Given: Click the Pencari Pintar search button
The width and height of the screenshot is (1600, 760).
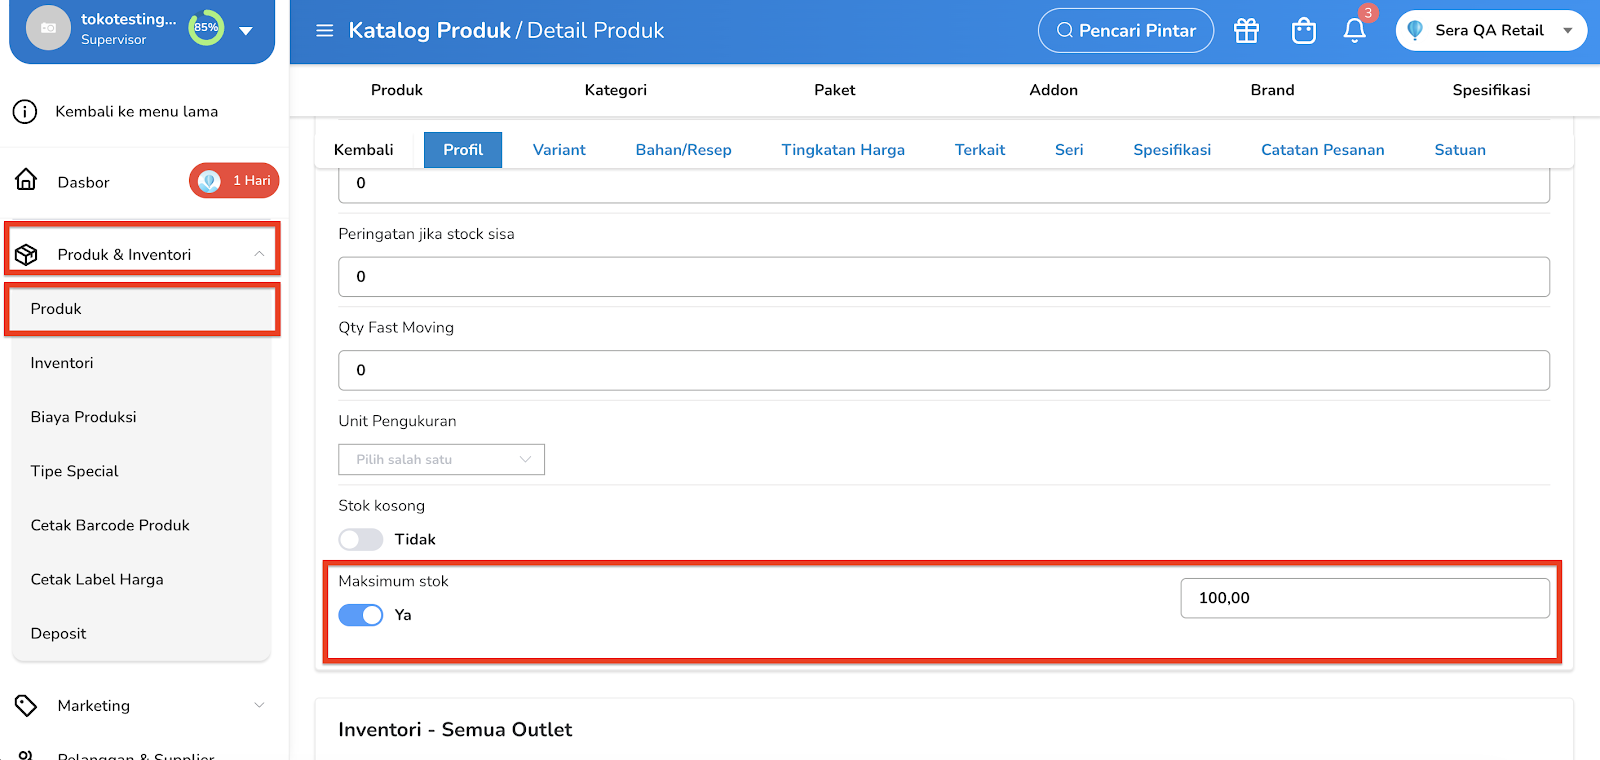Looking at the screenshot, I should pyautogui.click(x=1126, y=31).
